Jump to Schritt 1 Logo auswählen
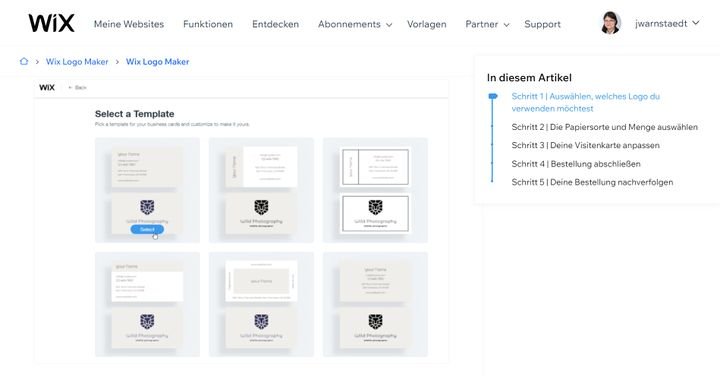The height and width of the screenshot is (376, 720). tap(585, 102)
